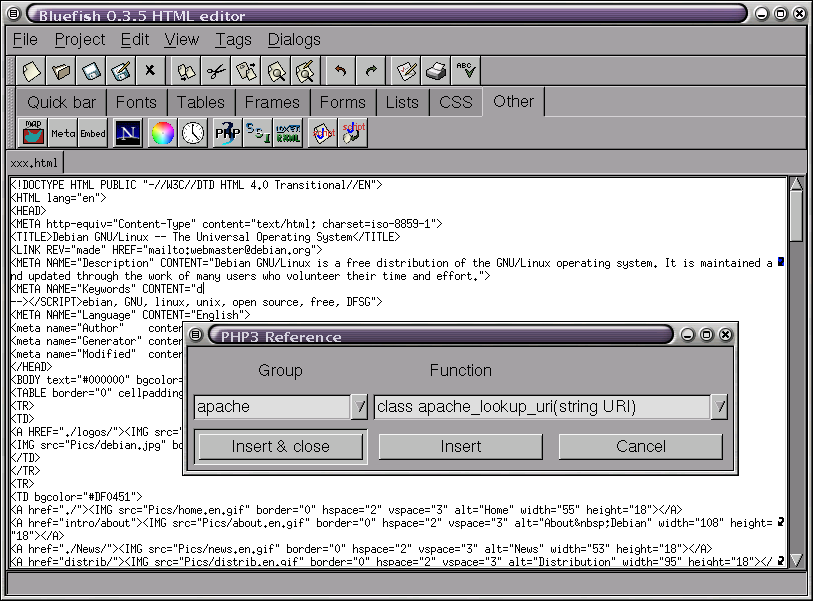Viewport: 813px width, 601px height.
Task: Click the Insert button
Action: click(x=460, y=446)
